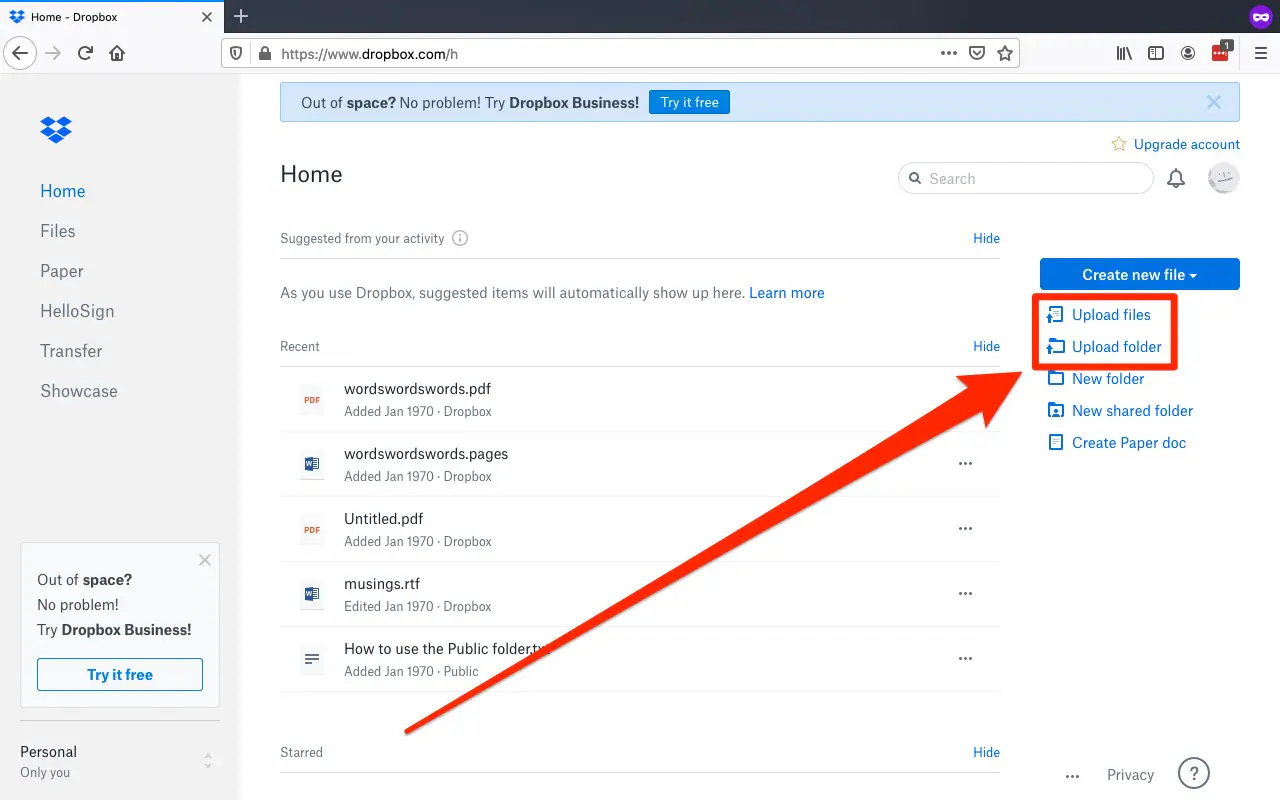Open the help question mark button

click(1194, 773)
